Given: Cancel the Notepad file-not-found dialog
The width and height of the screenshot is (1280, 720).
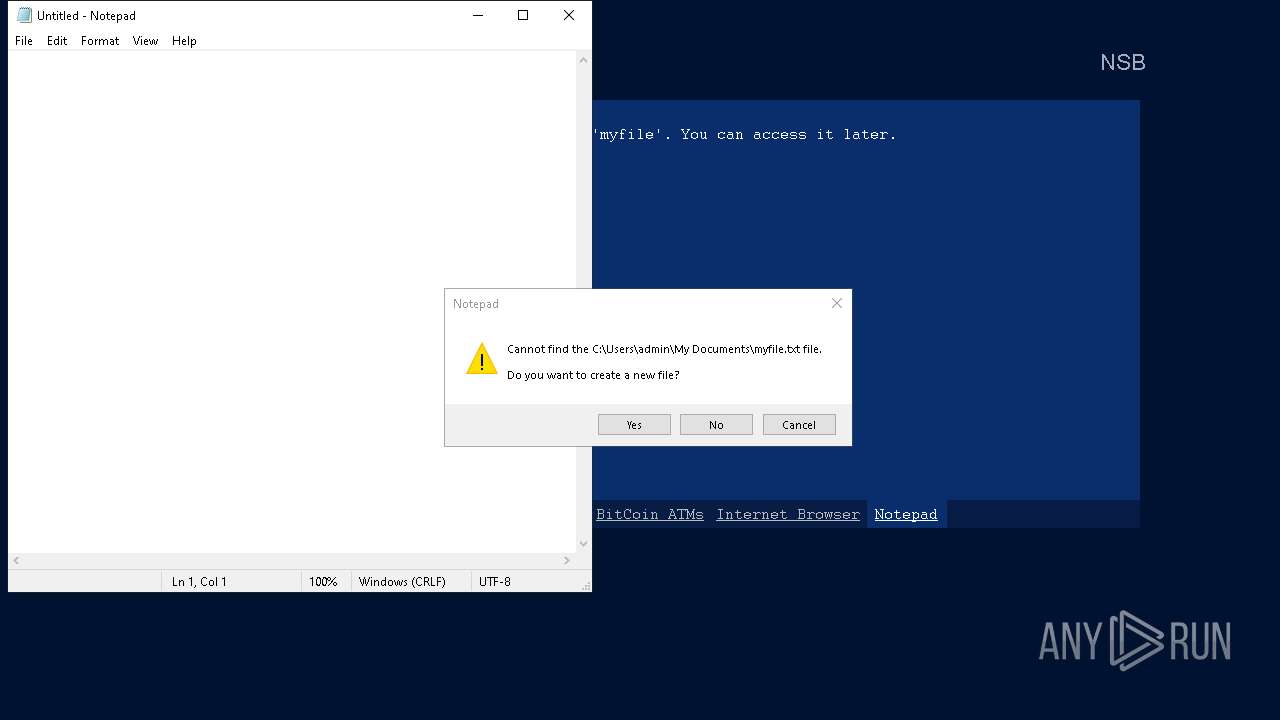Looking at the screenshot, I should (x=799, y=425).
